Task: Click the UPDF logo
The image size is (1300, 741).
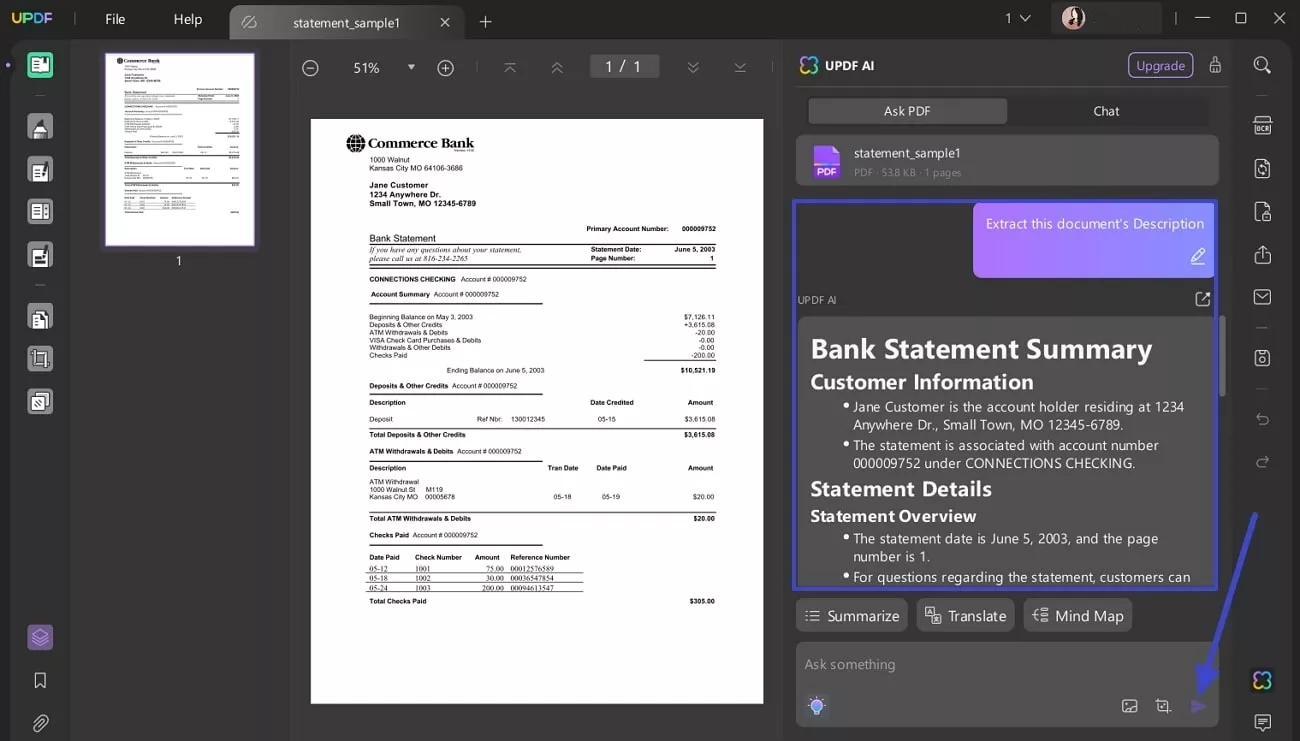Action: click(31, 19)
